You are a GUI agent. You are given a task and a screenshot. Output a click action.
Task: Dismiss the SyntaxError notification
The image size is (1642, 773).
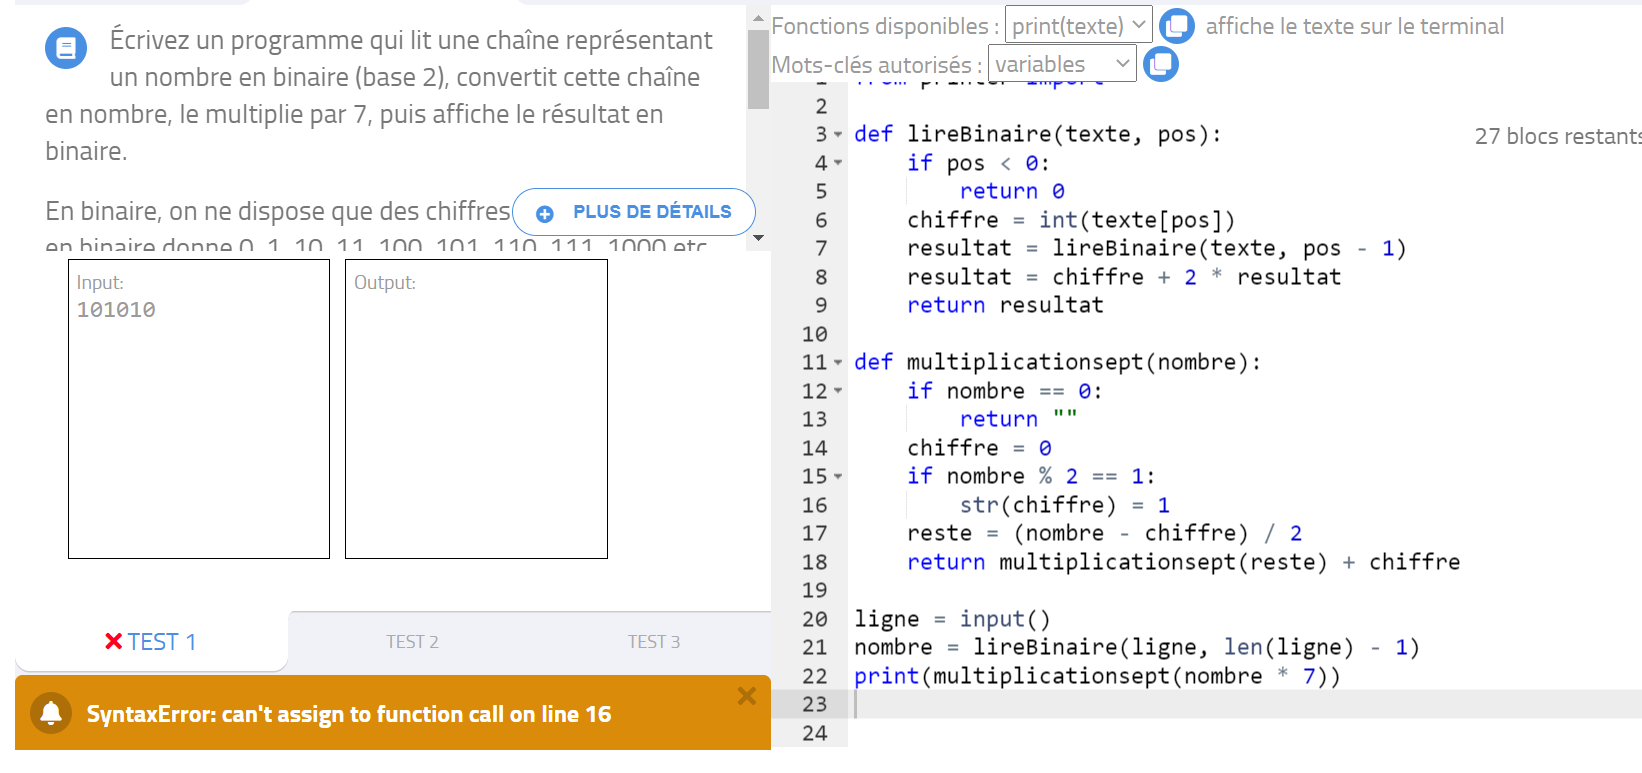coord(746,696)
